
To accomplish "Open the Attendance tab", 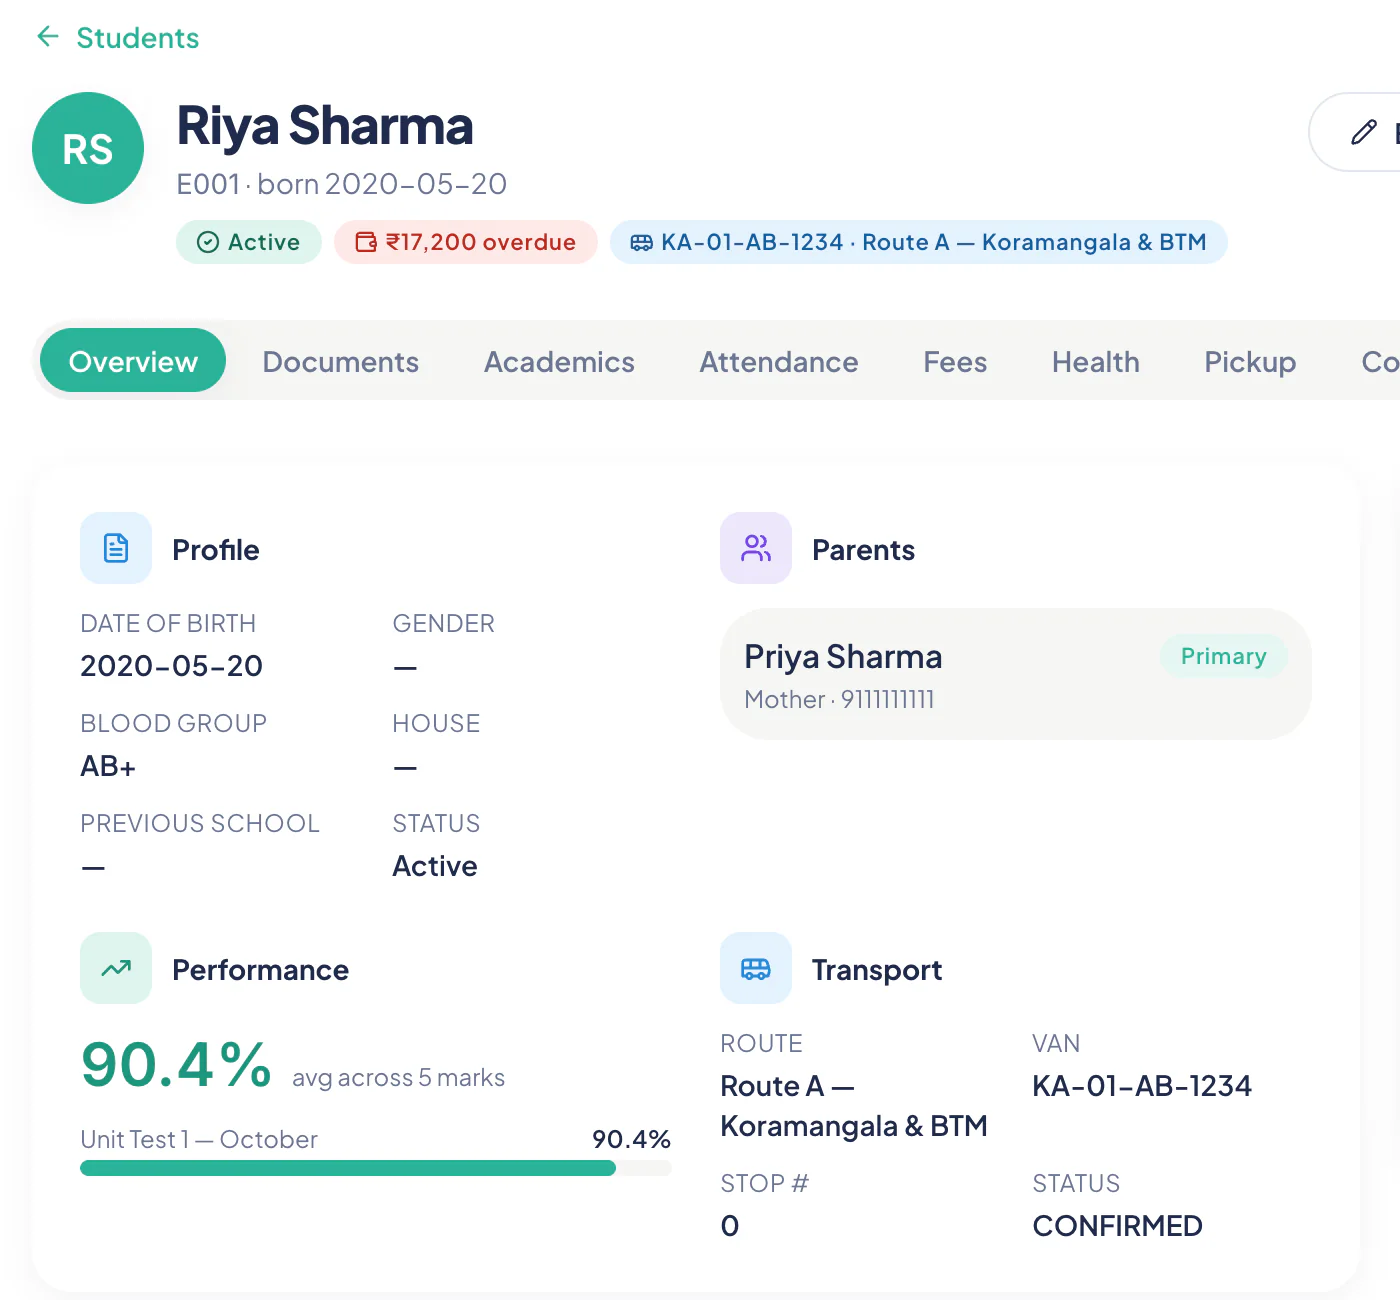I will pos(779,361).
